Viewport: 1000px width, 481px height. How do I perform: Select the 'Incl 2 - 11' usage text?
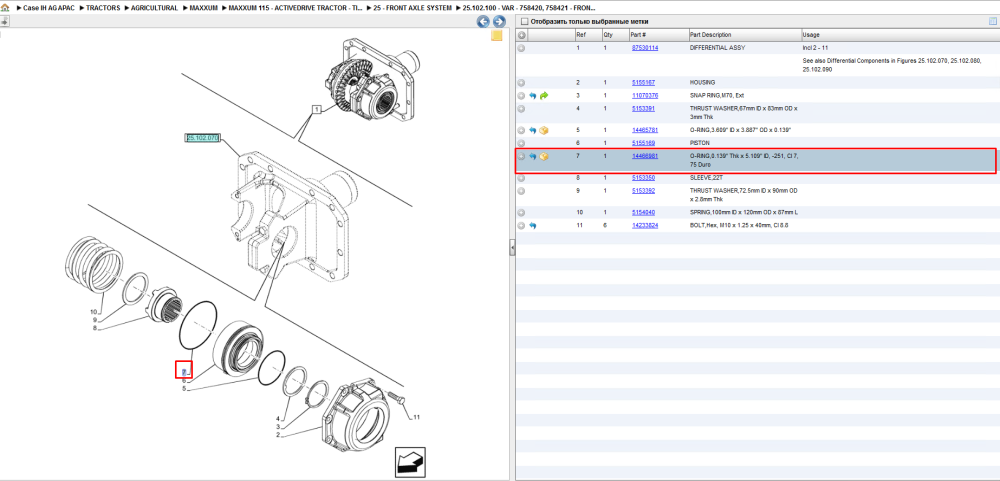click(815, 48)
